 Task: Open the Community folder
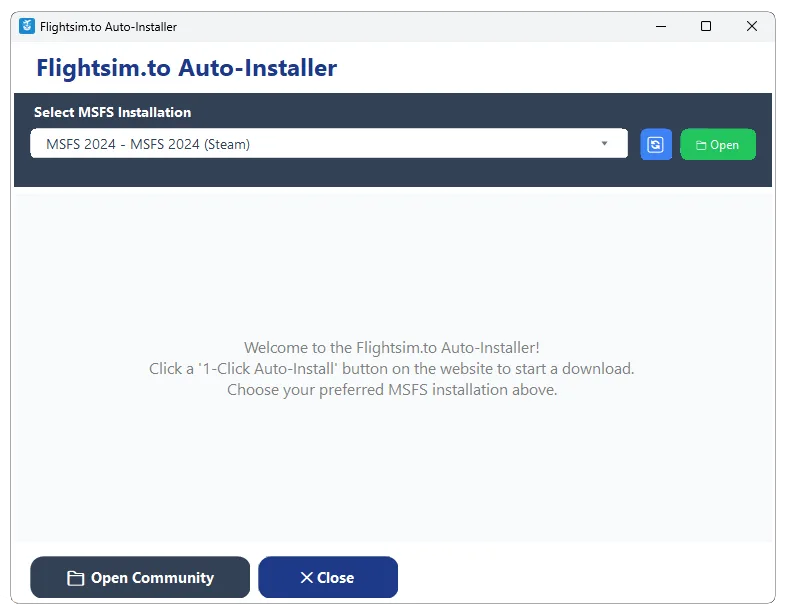pyautogui.click(x=140, y=577)
